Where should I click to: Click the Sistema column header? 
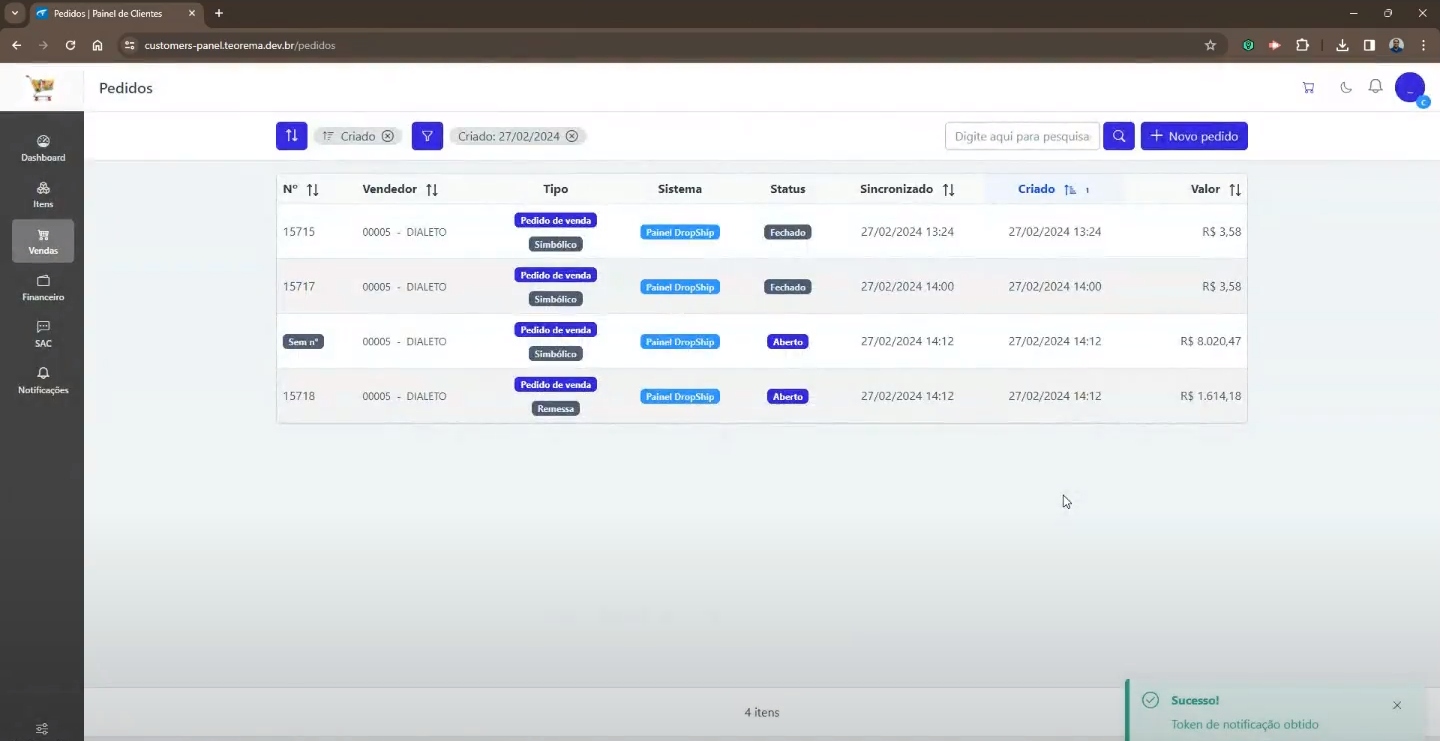[680, 189]
